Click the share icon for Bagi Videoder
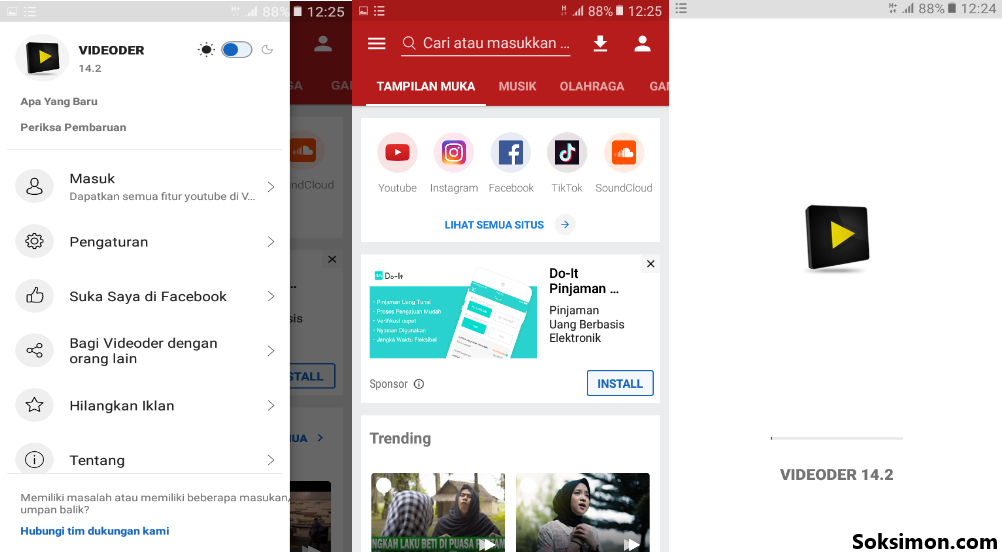The width and height of the screenshot is (1002, 552). (x=35, y=351)
